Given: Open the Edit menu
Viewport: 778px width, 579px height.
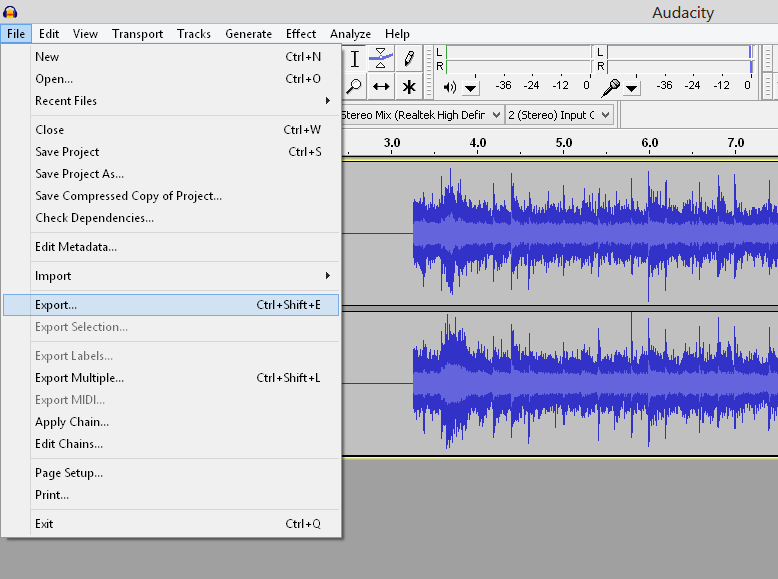Looking at the screenshot, I should pyautogui.click(x=49, y=34).
